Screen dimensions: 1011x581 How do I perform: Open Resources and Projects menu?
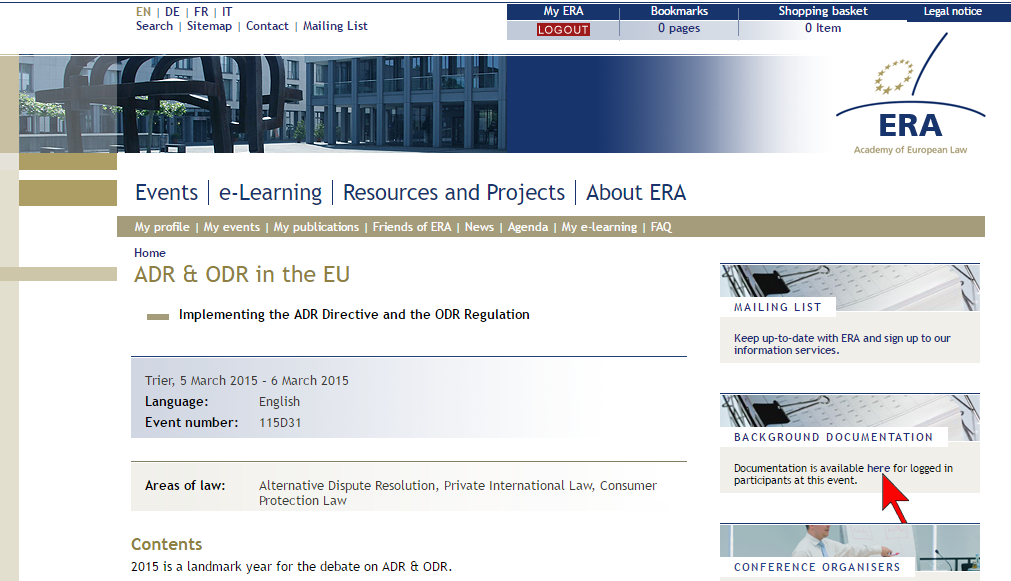click(x=454, y=193)
